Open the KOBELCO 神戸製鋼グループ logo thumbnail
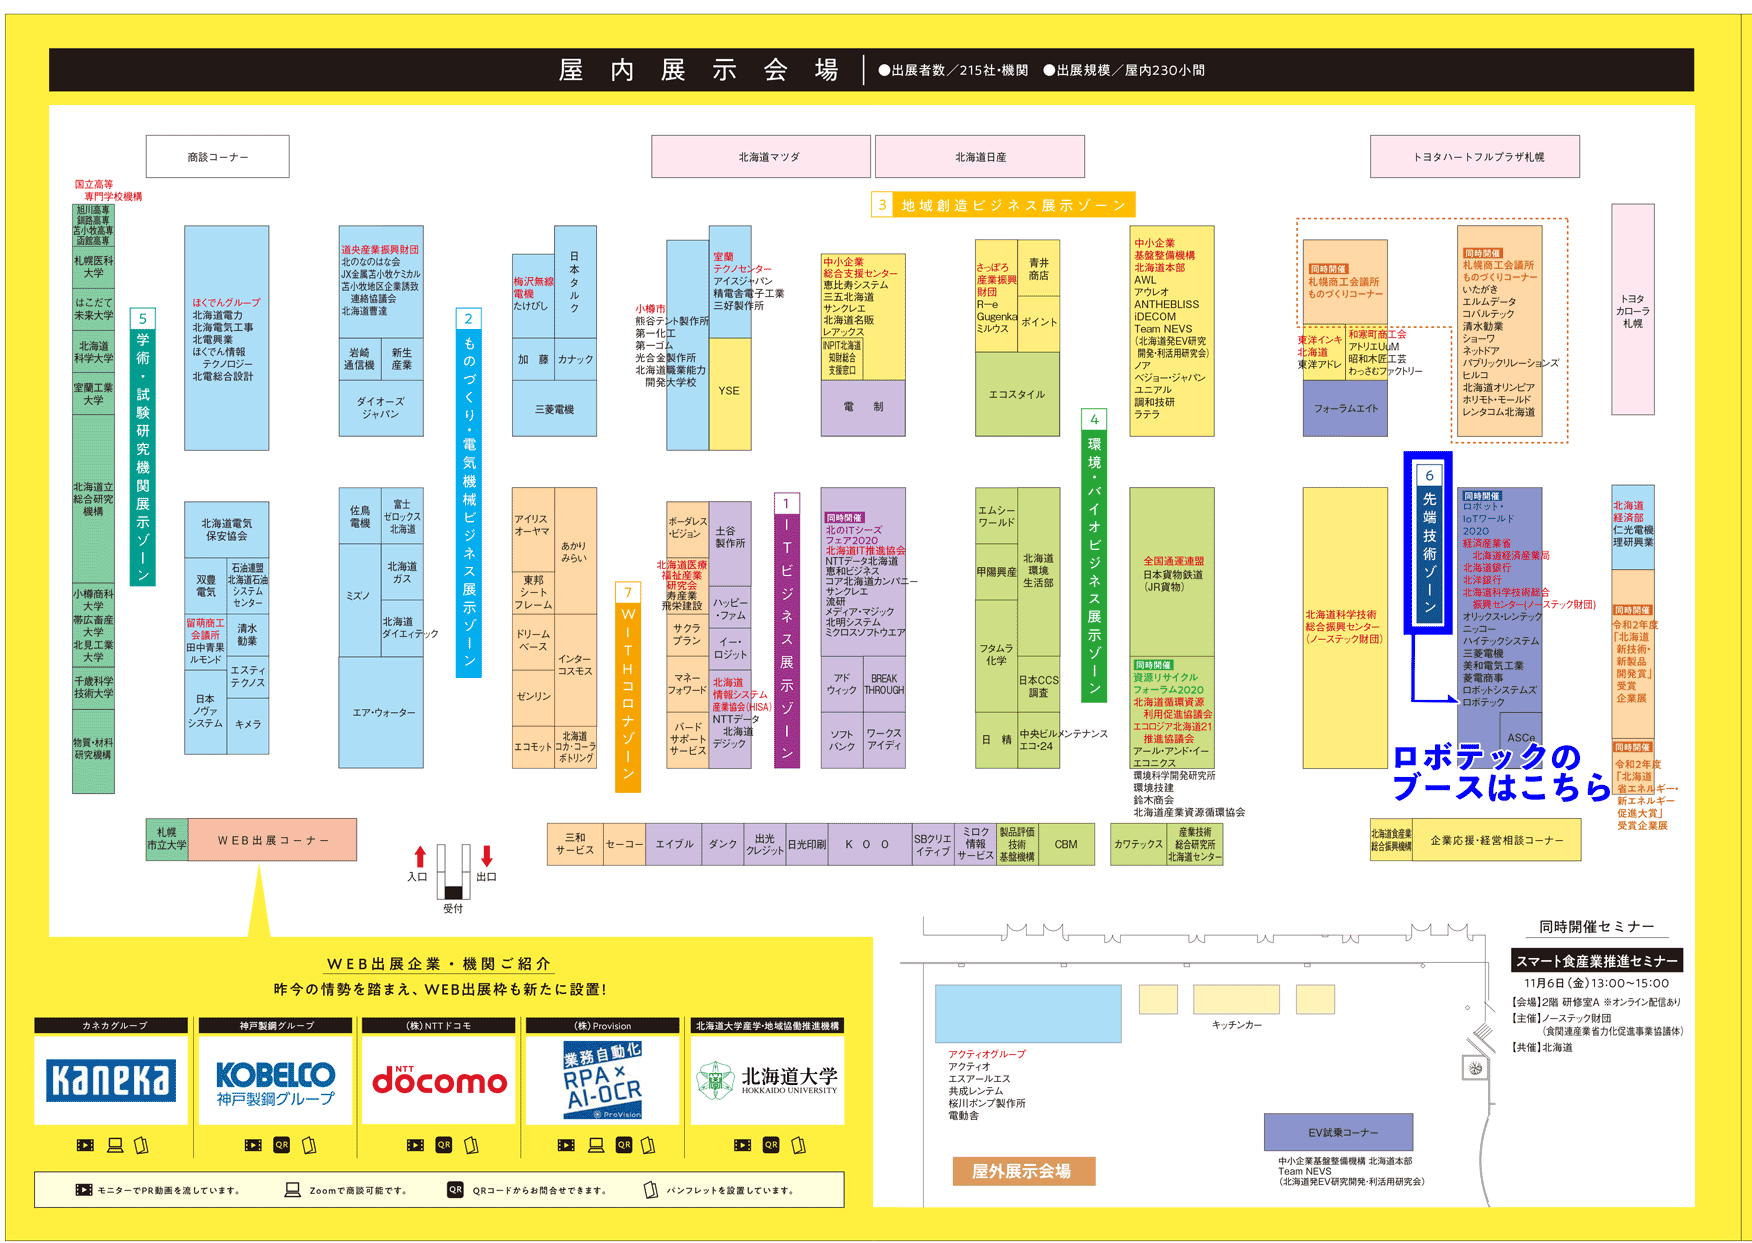Image resolution: width=1752 pixels, height=1243 pixels. [276, 1080]
